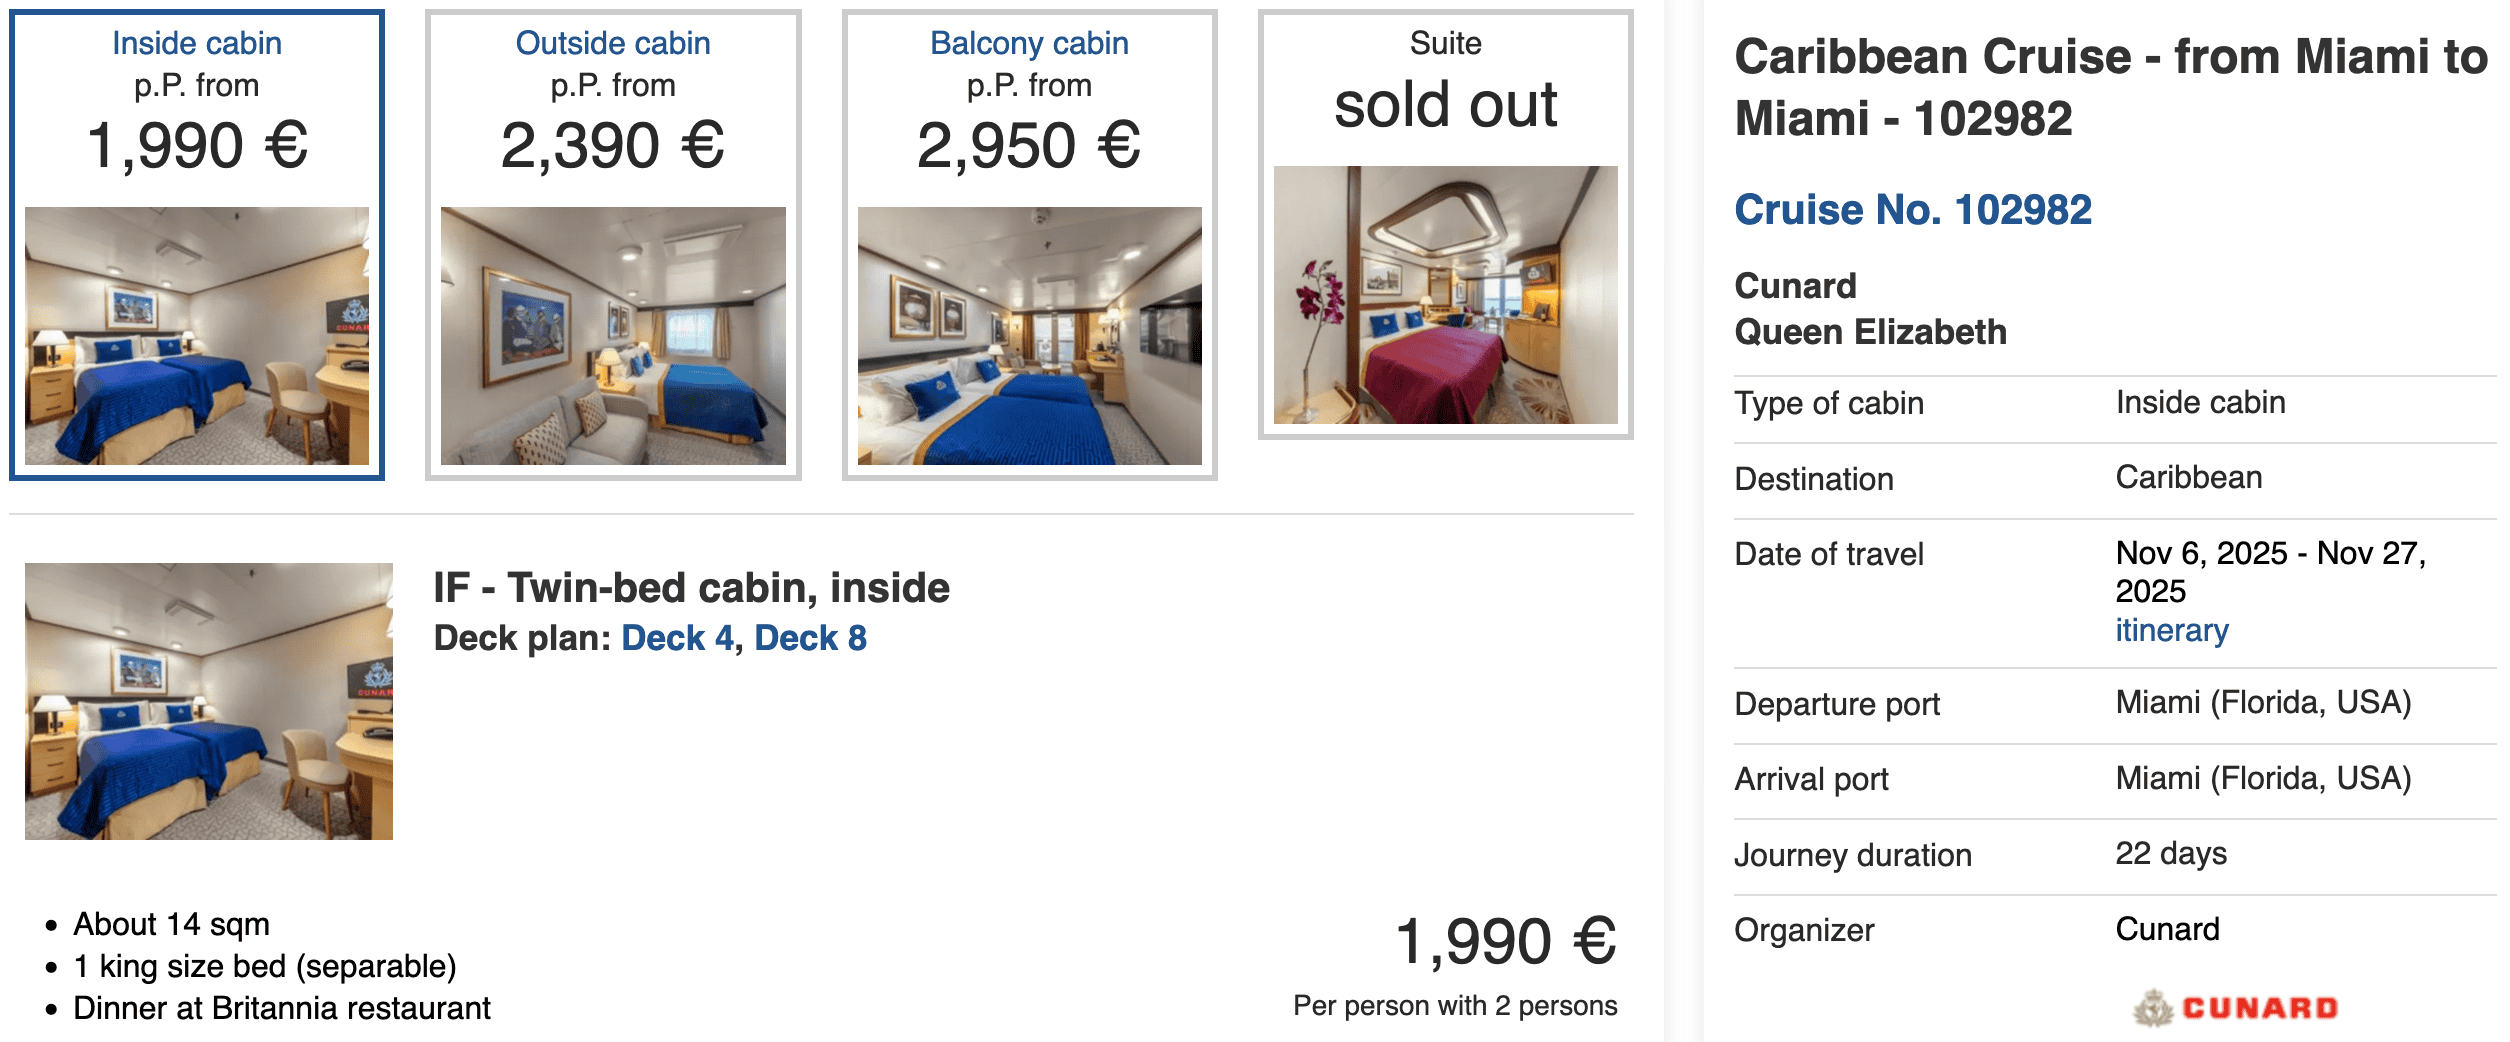Image resolution: width=2510 pixels, height=1042 pixels.
Task: Open the Deck 8 deck plan
Action: (x=810, y=638)
